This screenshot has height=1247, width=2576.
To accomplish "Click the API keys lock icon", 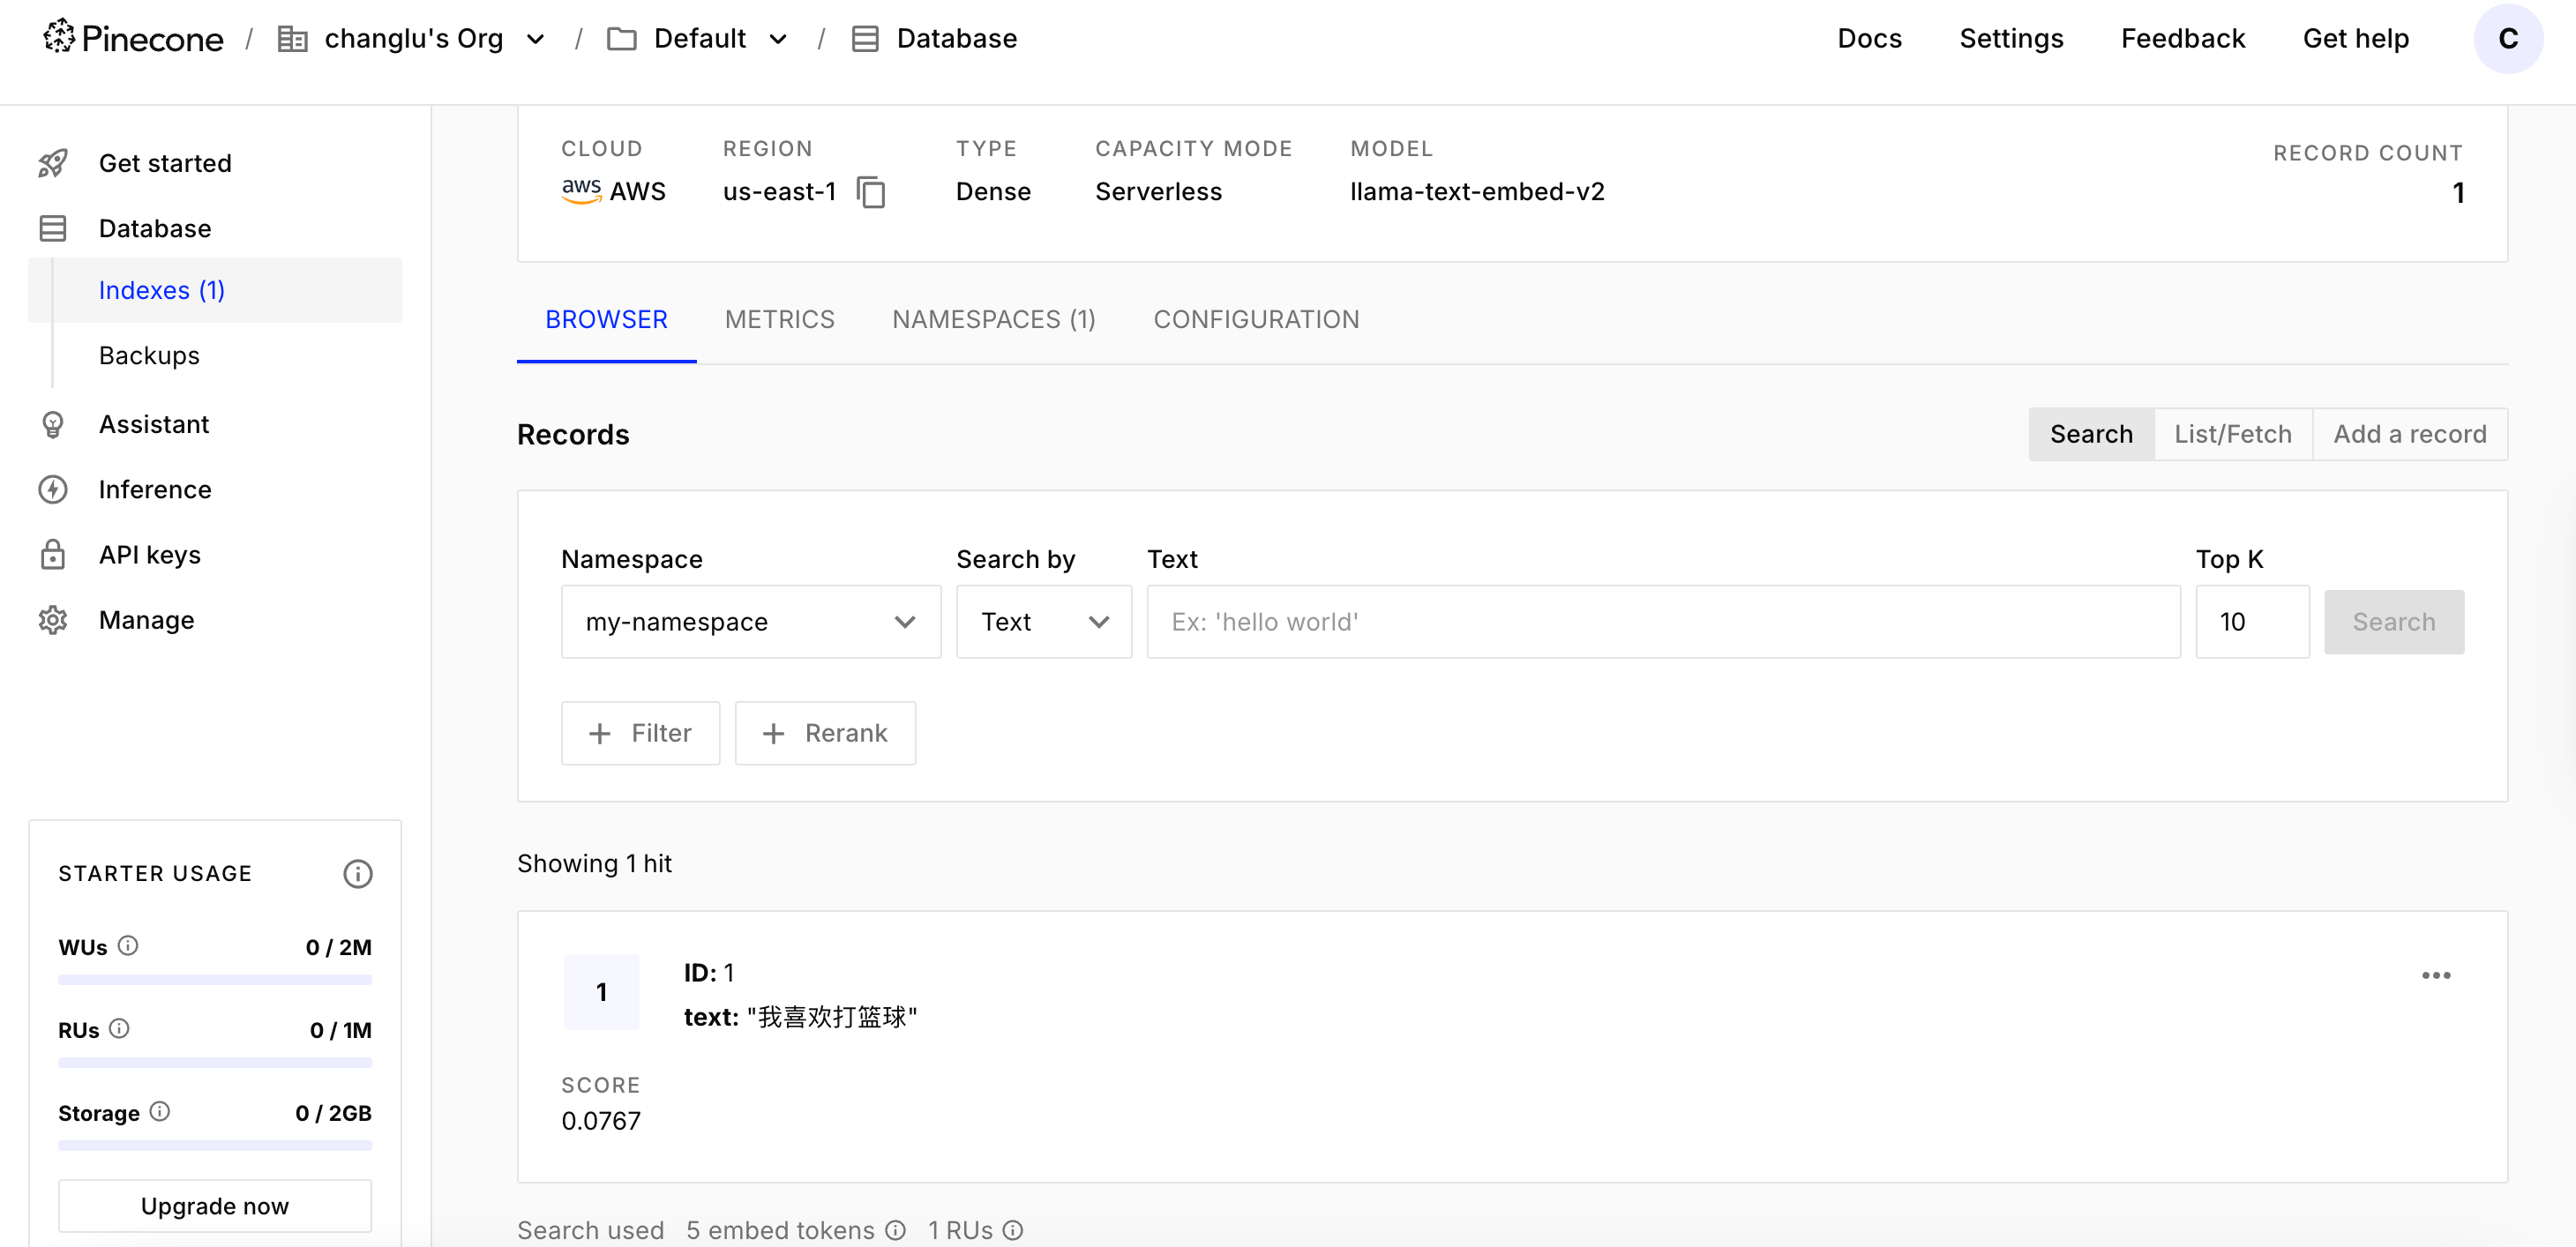I will pyautogui.click(x=53, y=554).
